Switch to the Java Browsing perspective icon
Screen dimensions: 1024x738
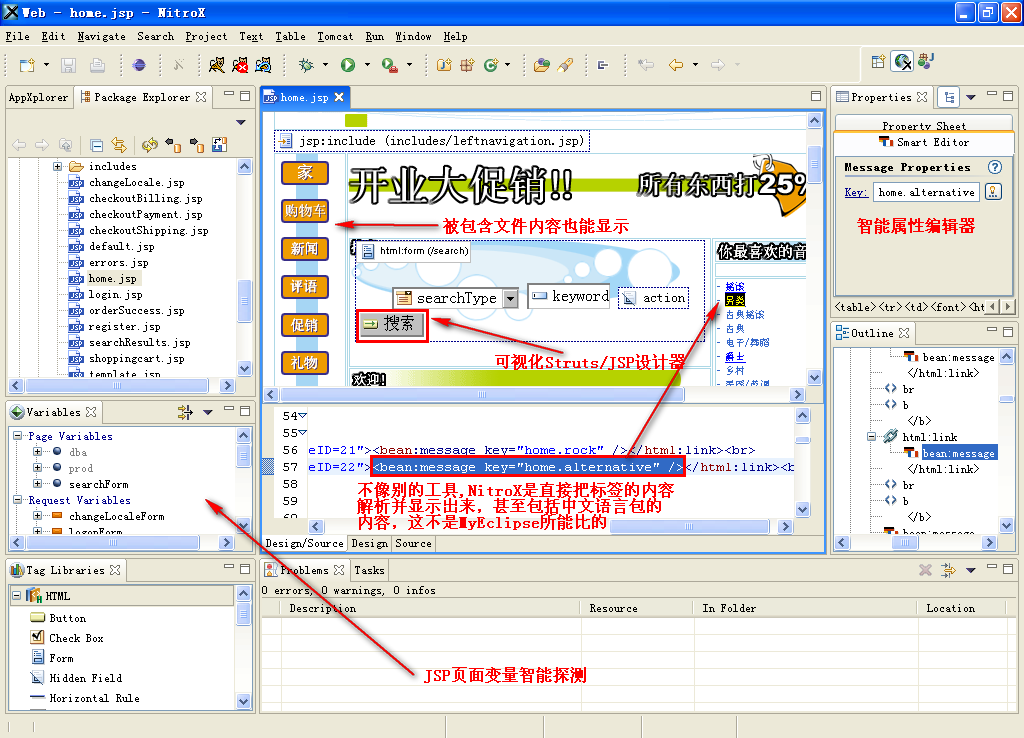(927, 61)
